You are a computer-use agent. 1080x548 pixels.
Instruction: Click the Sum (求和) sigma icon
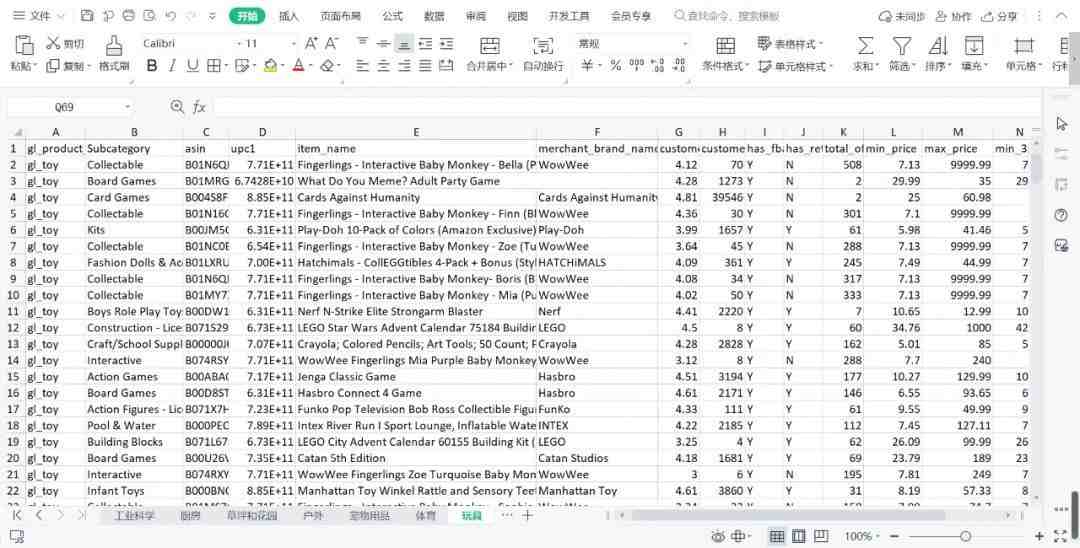(865, 46)
